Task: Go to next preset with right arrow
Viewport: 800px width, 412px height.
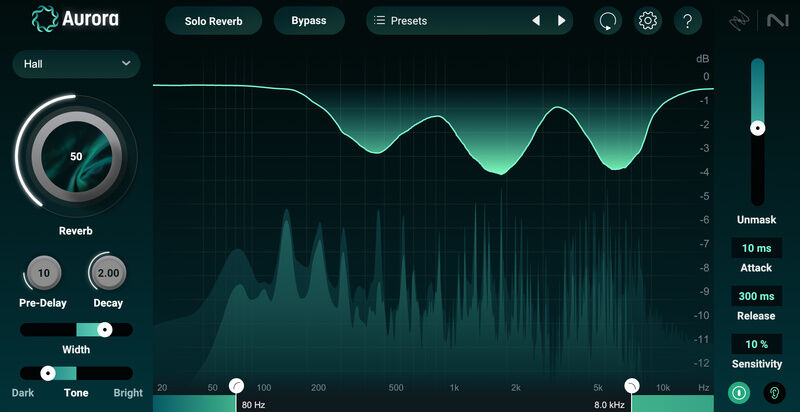Action: [x=562, y=20]
